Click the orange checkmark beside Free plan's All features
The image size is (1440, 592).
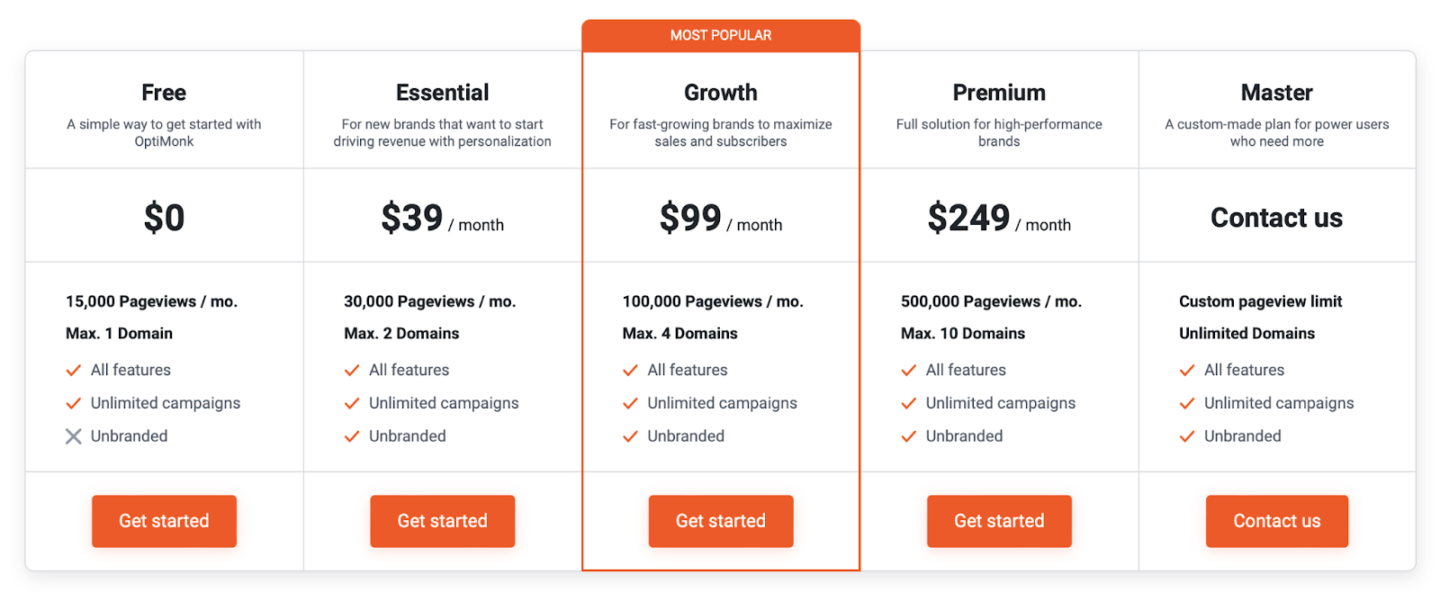[73, 369]
